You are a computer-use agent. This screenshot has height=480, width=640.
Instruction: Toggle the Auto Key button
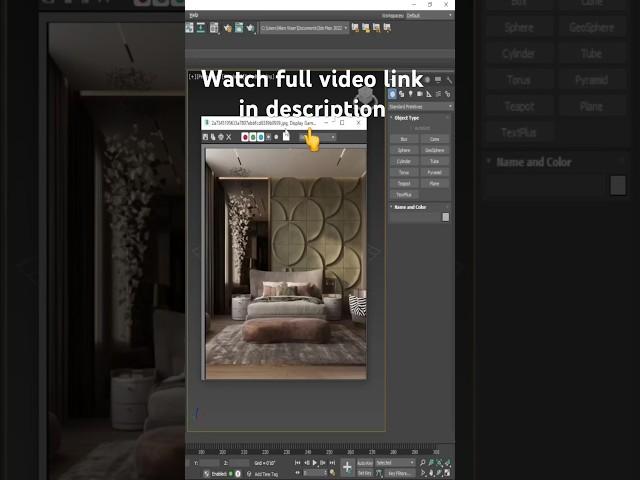365,463
